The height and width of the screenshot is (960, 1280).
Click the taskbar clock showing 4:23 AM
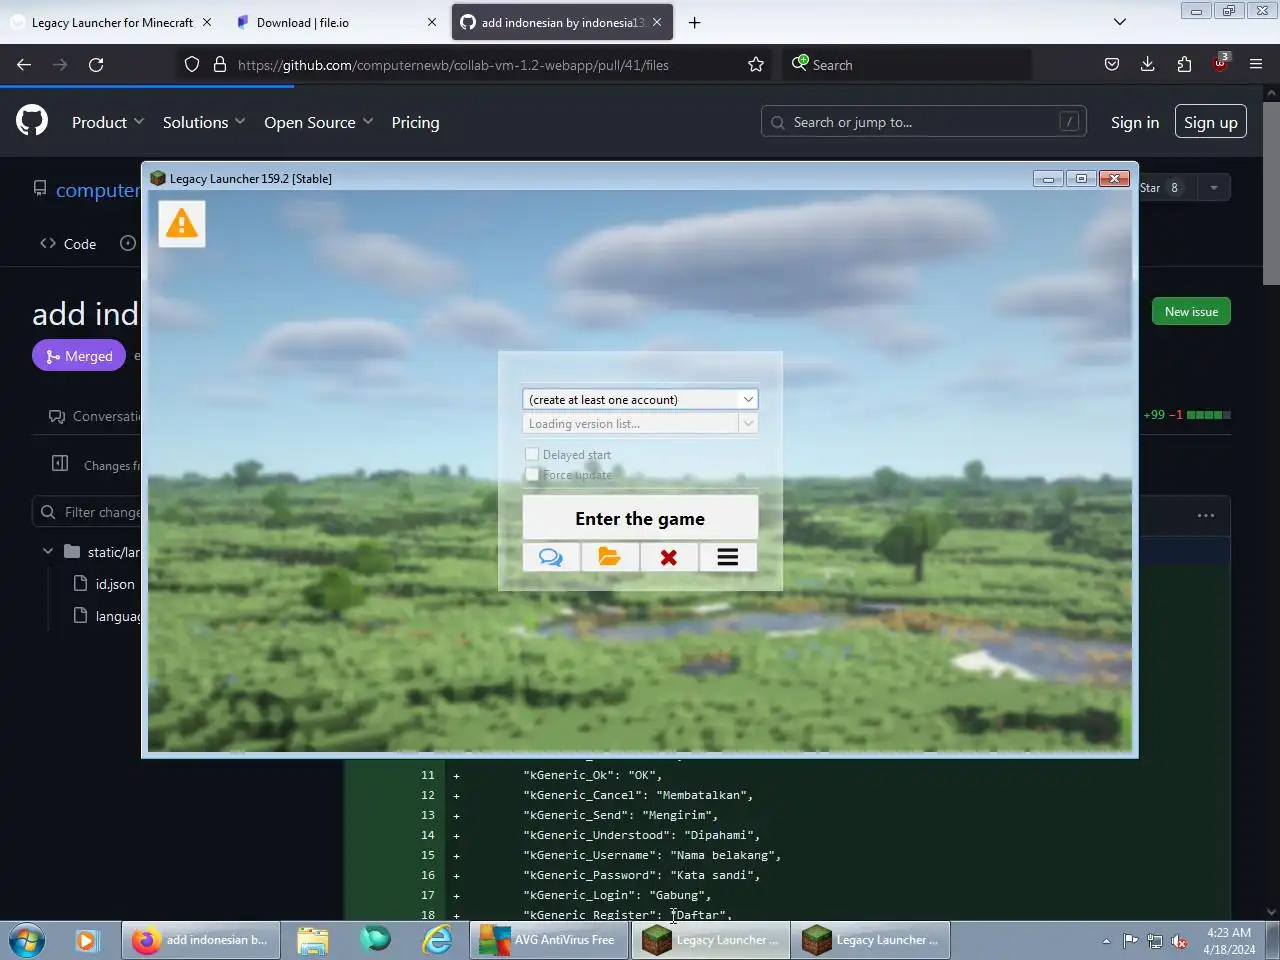coord(1229,940)
